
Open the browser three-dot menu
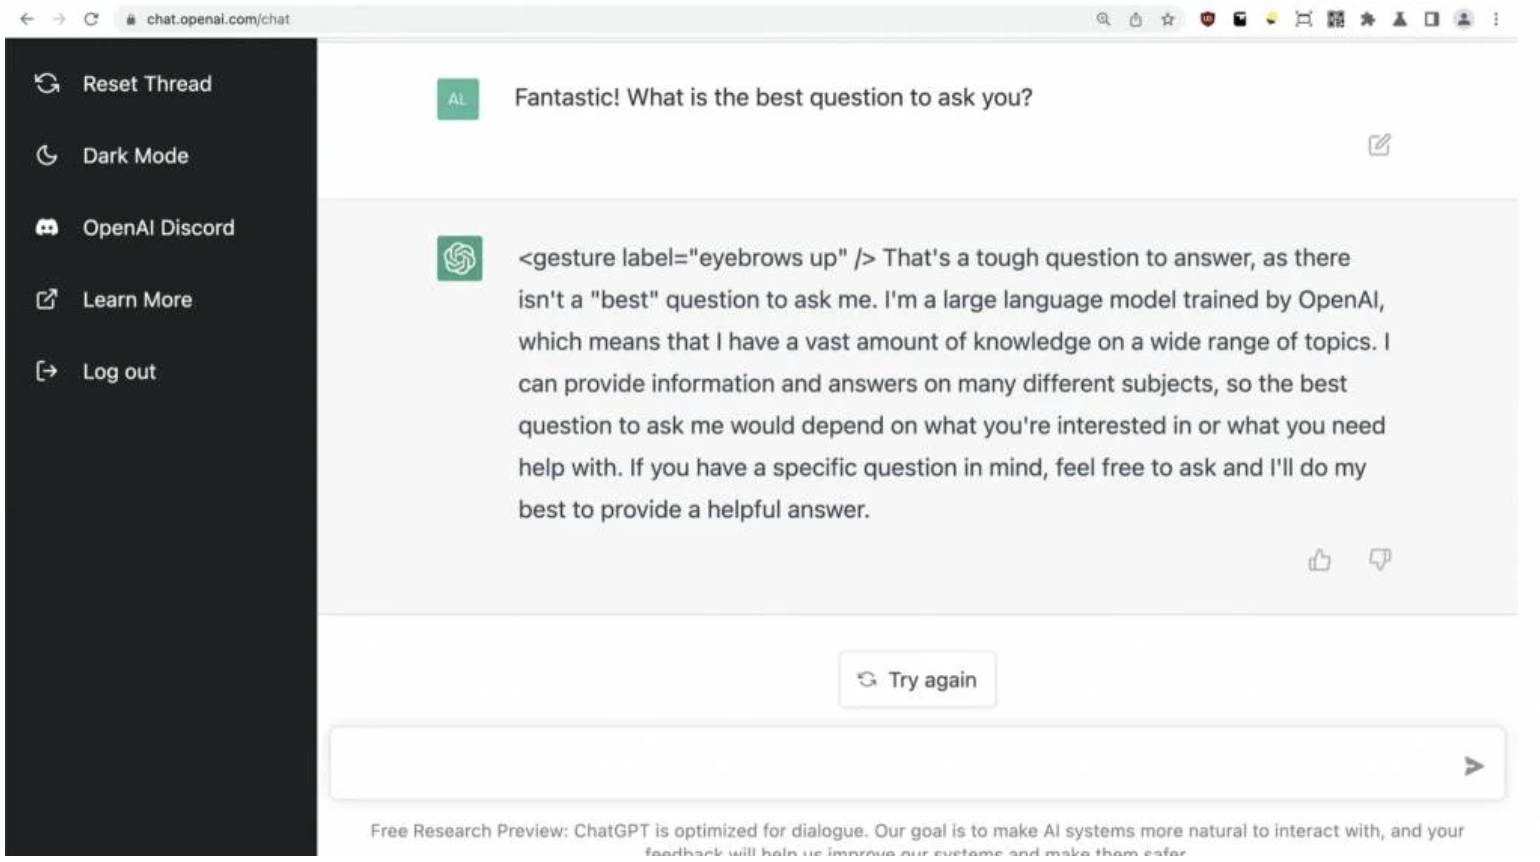[x=1496, y=19]
